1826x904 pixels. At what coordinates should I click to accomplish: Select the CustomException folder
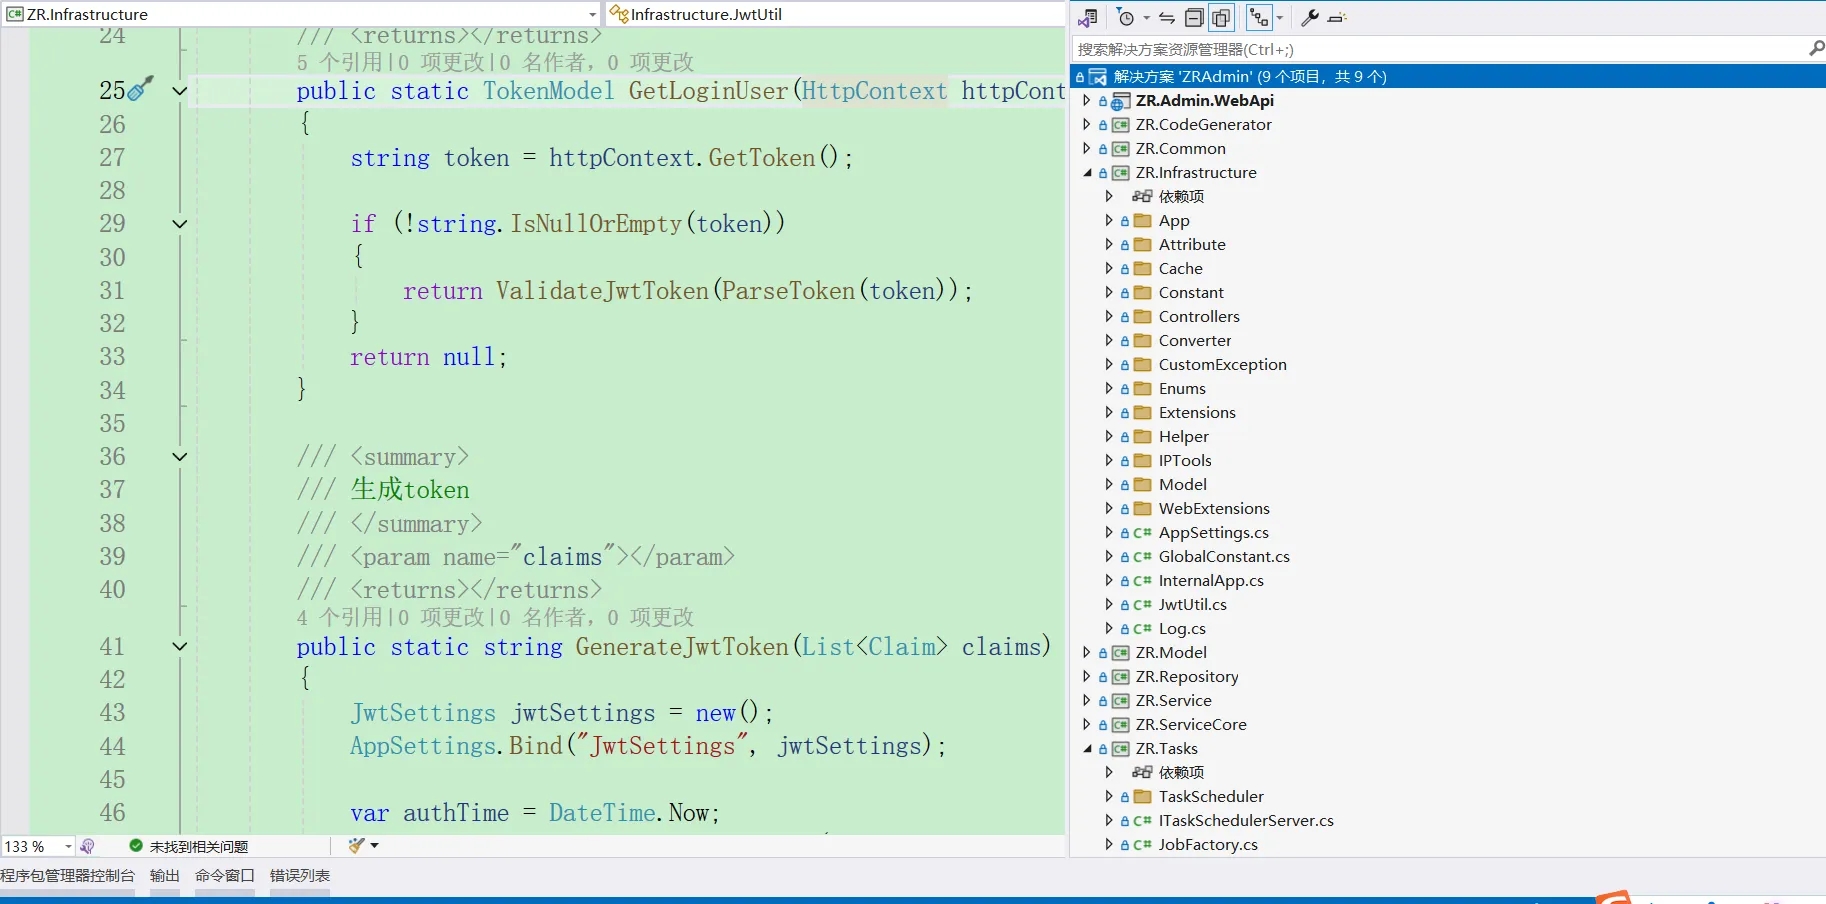point(1223,364)
